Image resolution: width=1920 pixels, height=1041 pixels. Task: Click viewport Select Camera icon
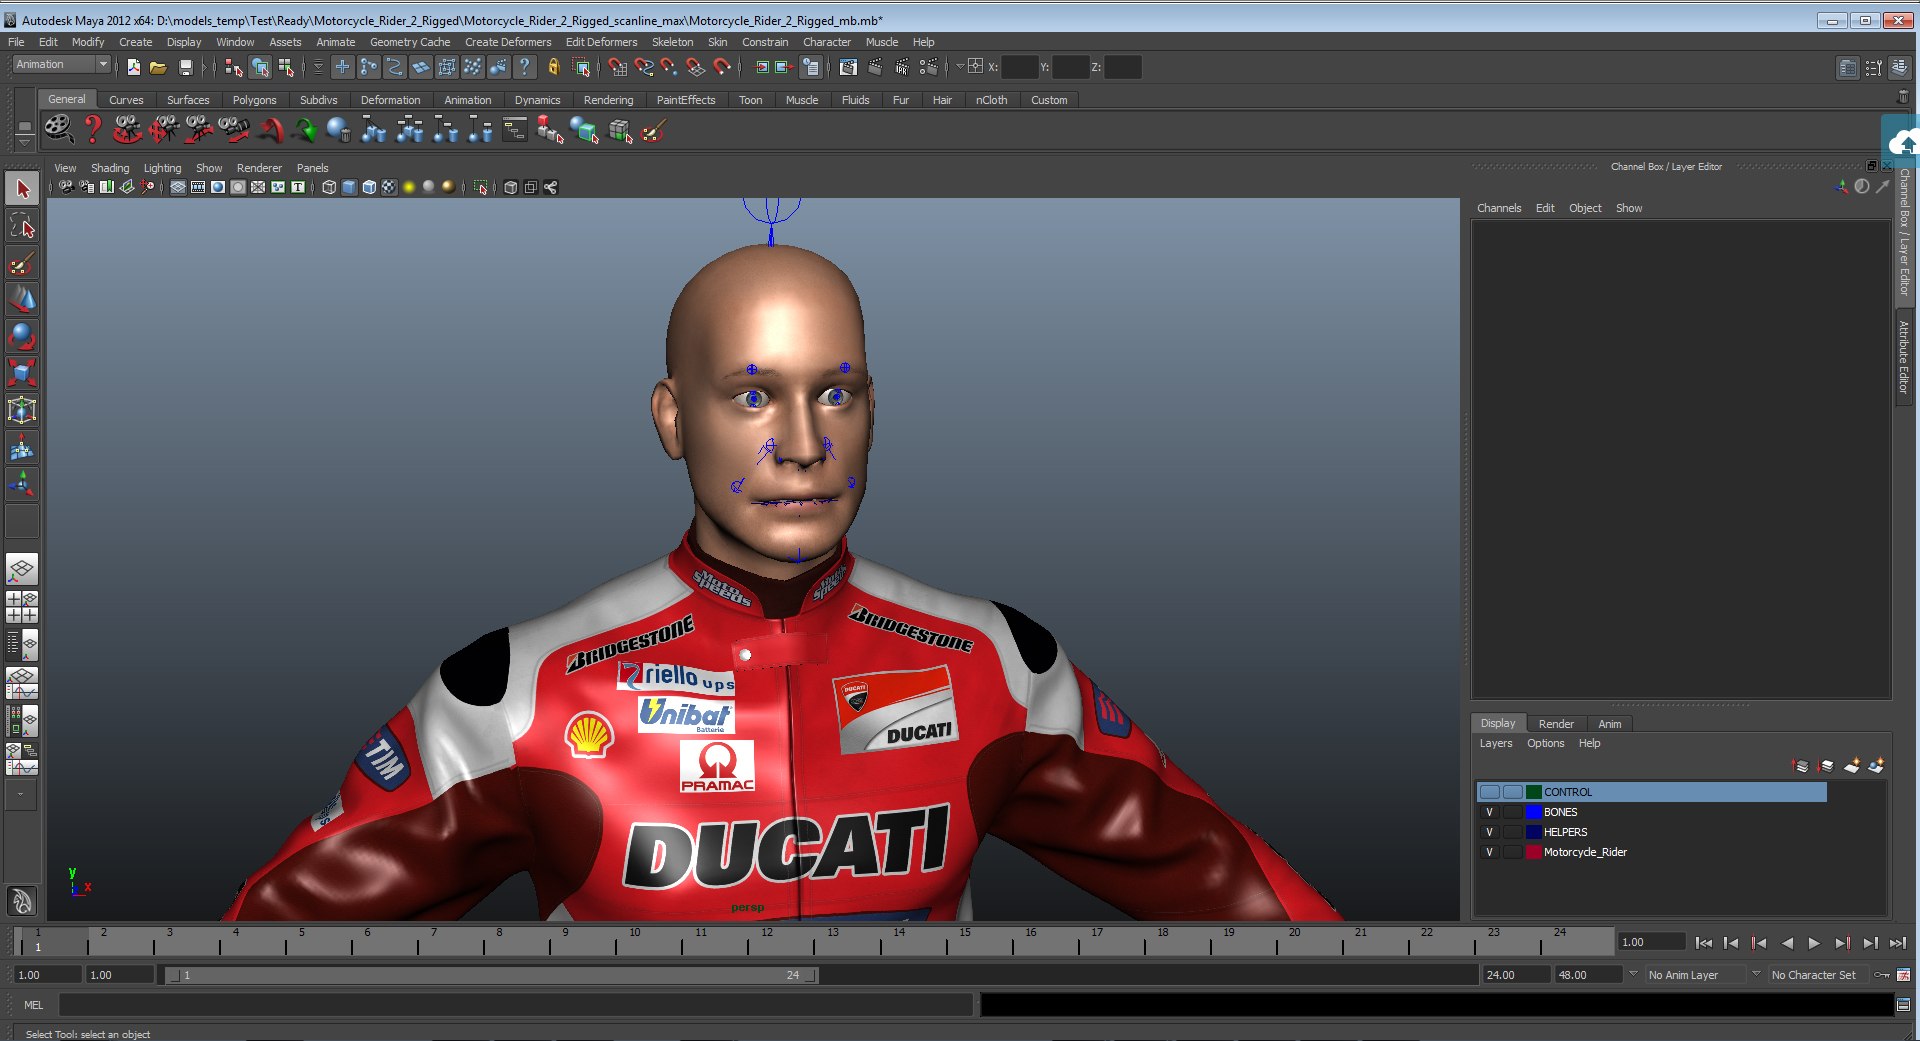coord(66,187)
